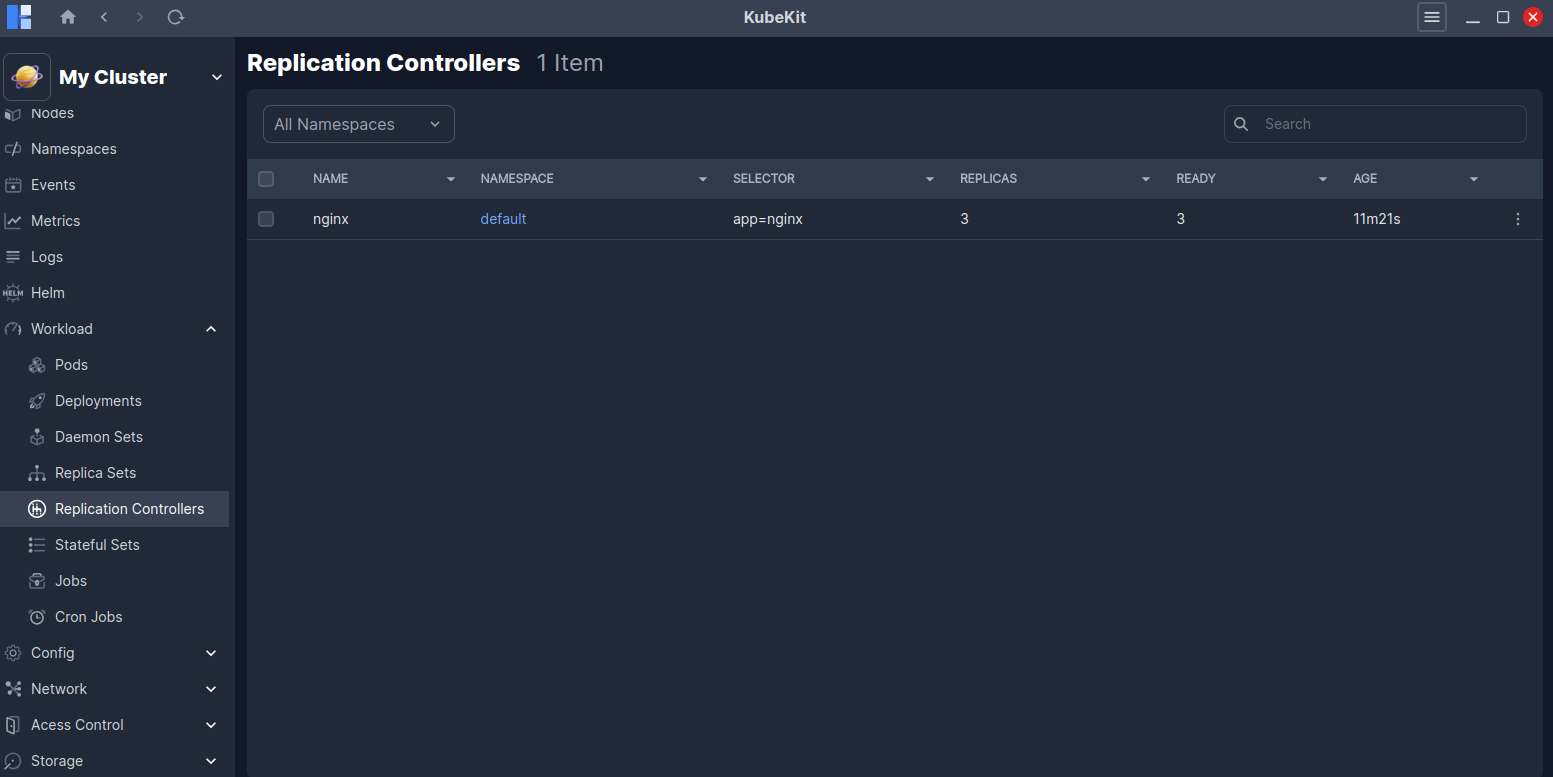Open the Events panel
Image resolution: width=1553 pixels, height=777 pixels.
(55, 184)
